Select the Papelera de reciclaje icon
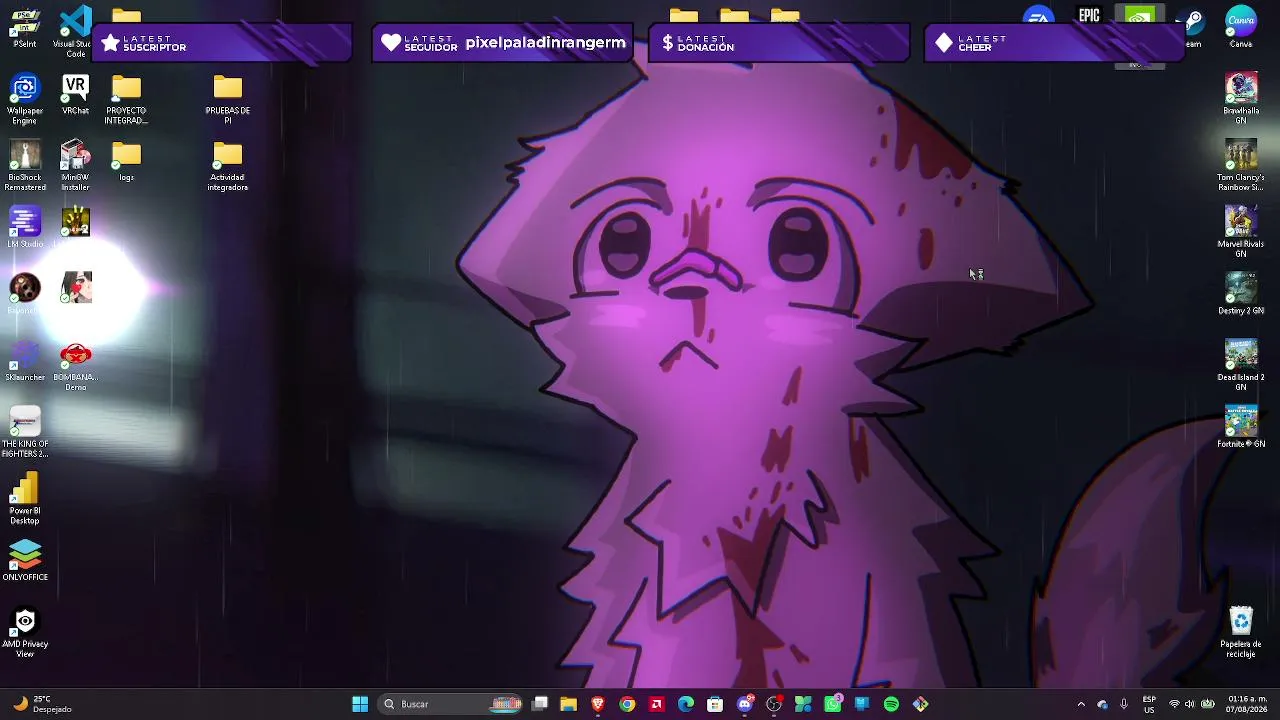Screen dimensions: 1280x720 1241,633
